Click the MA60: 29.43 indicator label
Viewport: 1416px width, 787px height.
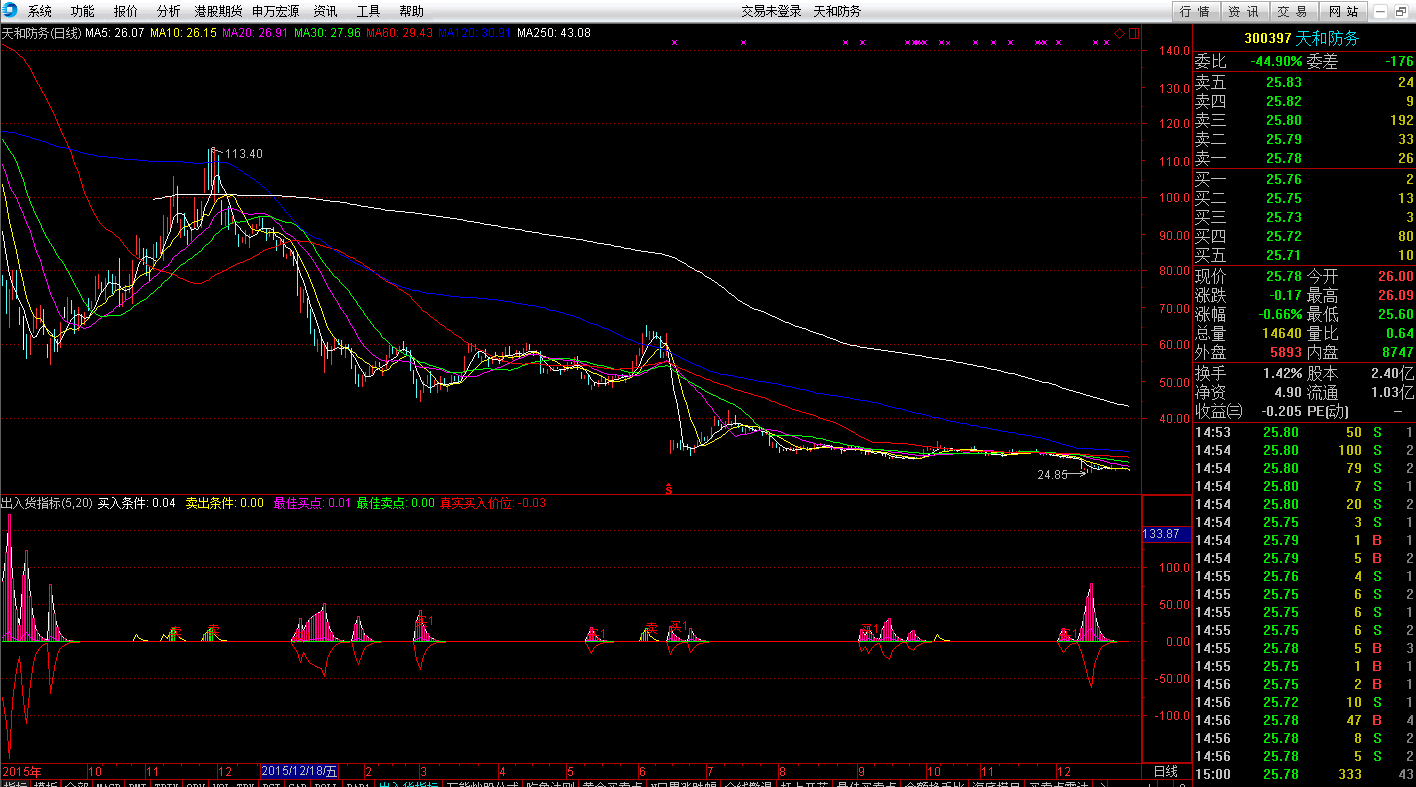[x=399, y=33]
